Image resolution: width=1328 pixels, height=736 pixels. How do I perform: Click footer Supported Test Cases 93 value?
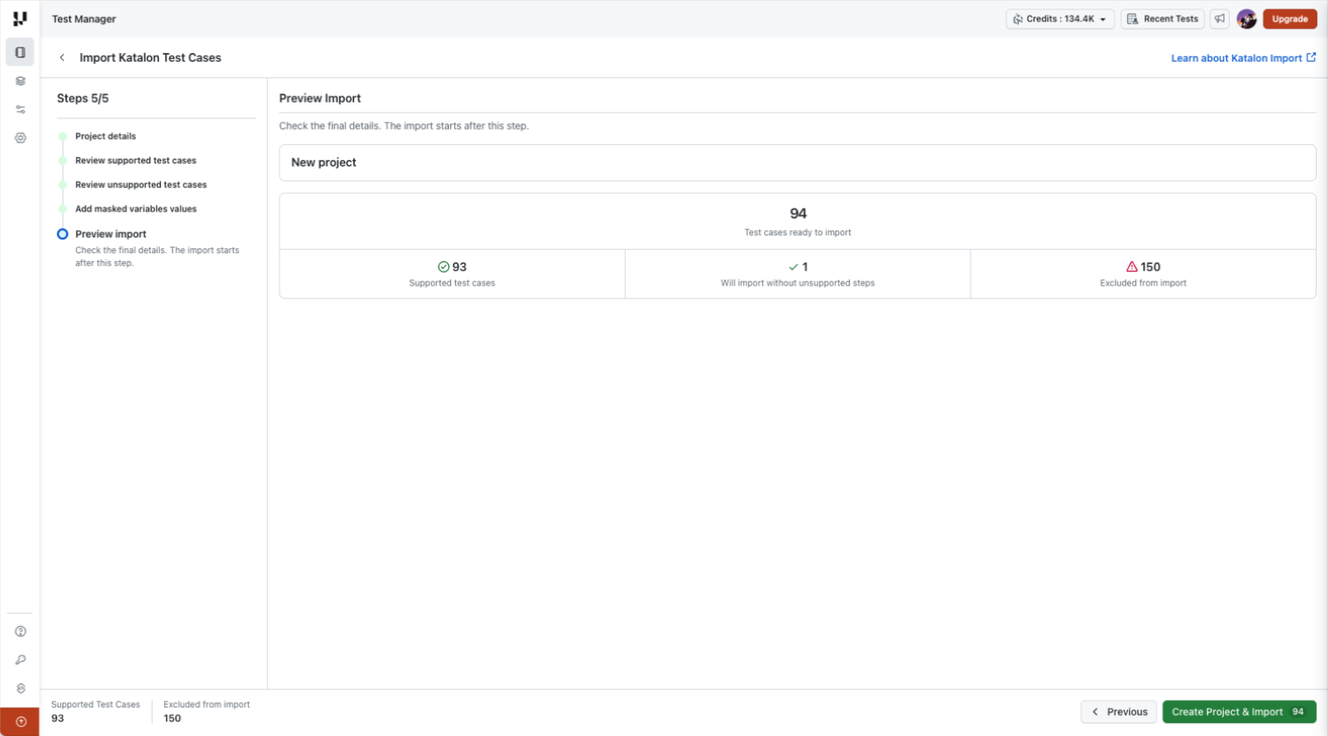pyautogui.click(x=58, y=718)
